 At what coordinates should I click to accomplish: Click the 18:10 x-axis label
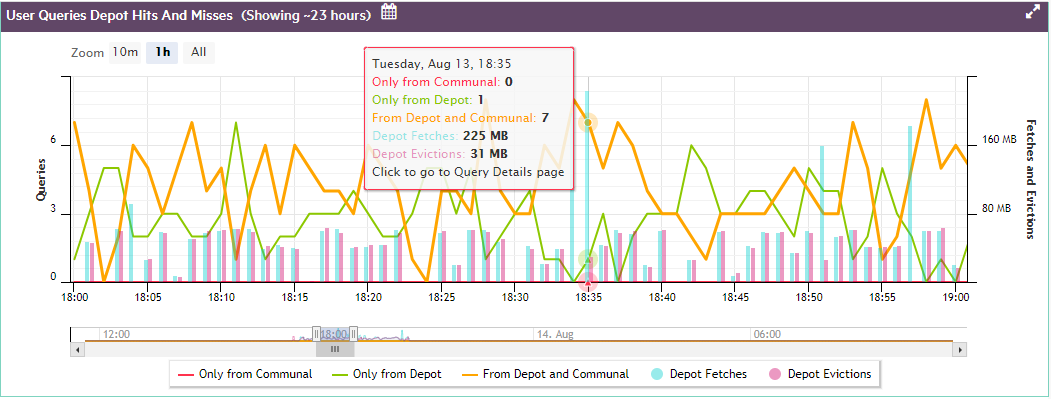(221, 296)
